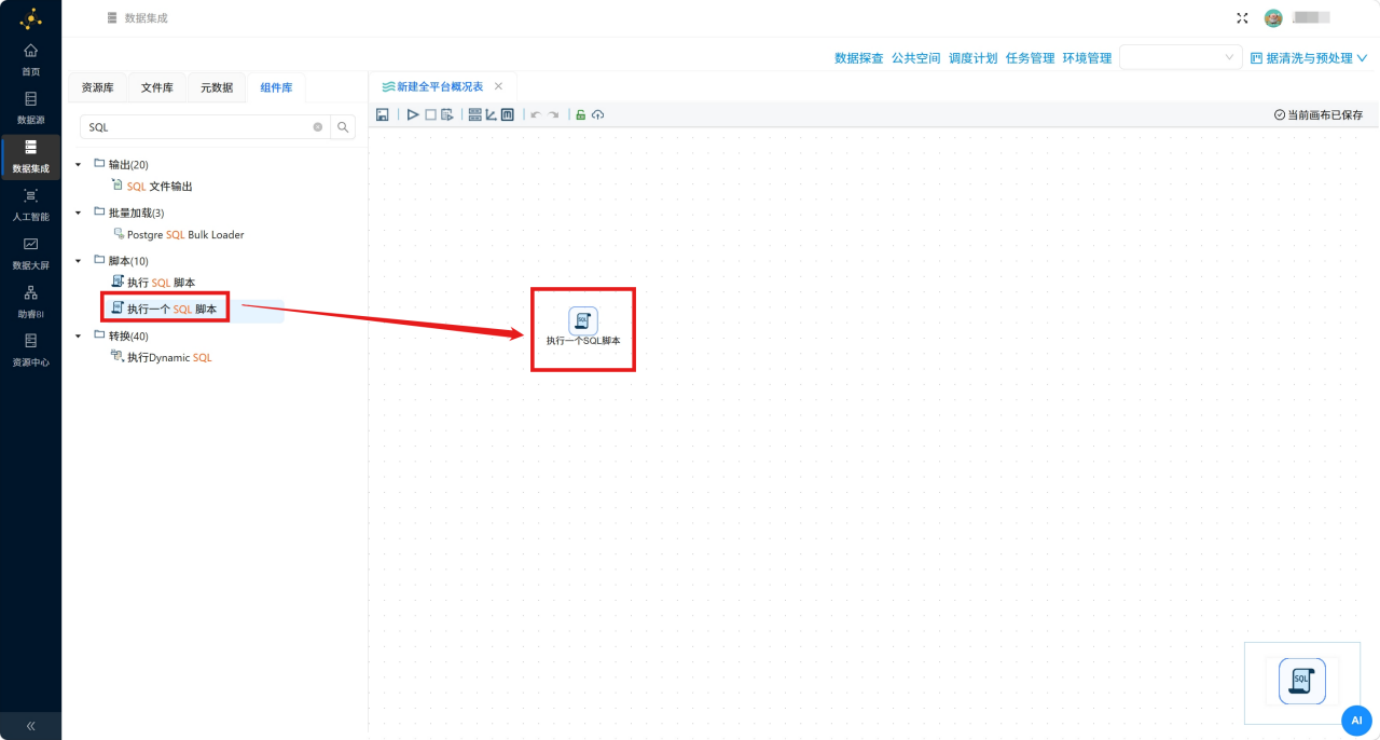Click the SQL search input field

pyautogui.click(x=205, y=127)
